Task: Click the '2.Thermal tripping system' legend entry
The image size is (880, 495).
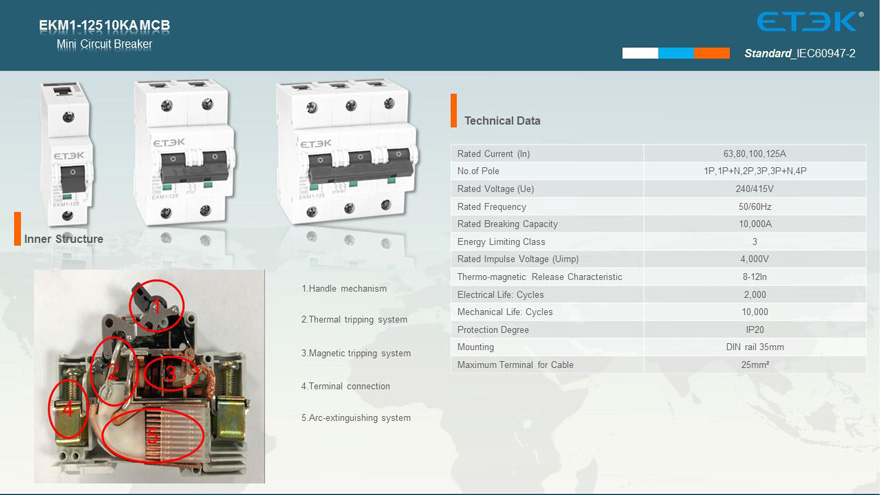Action: coord(354,319)
